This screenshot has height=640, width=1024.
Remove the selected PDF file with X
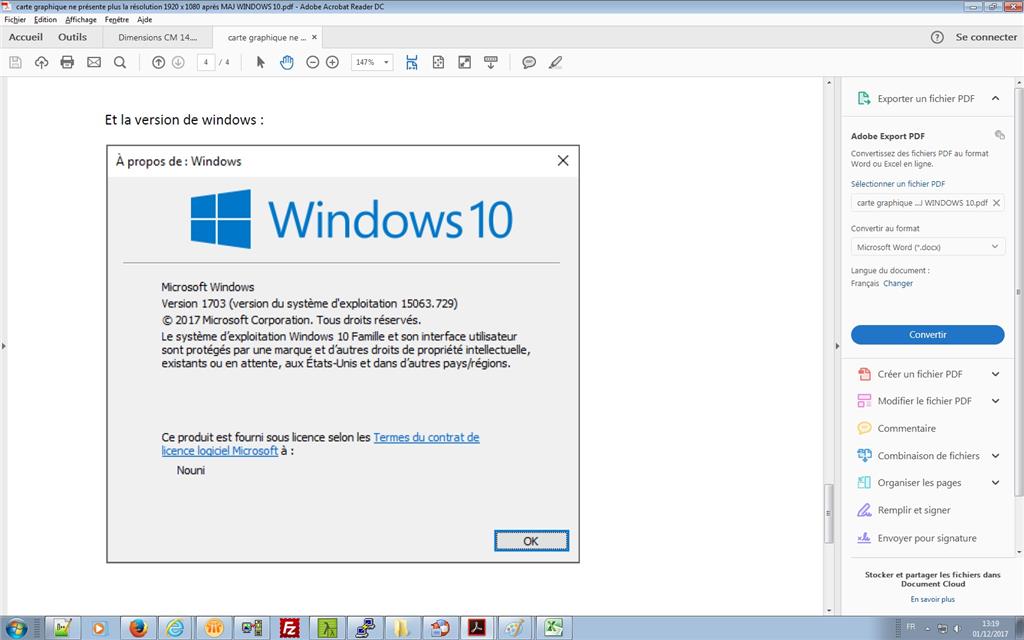(997, 203)
